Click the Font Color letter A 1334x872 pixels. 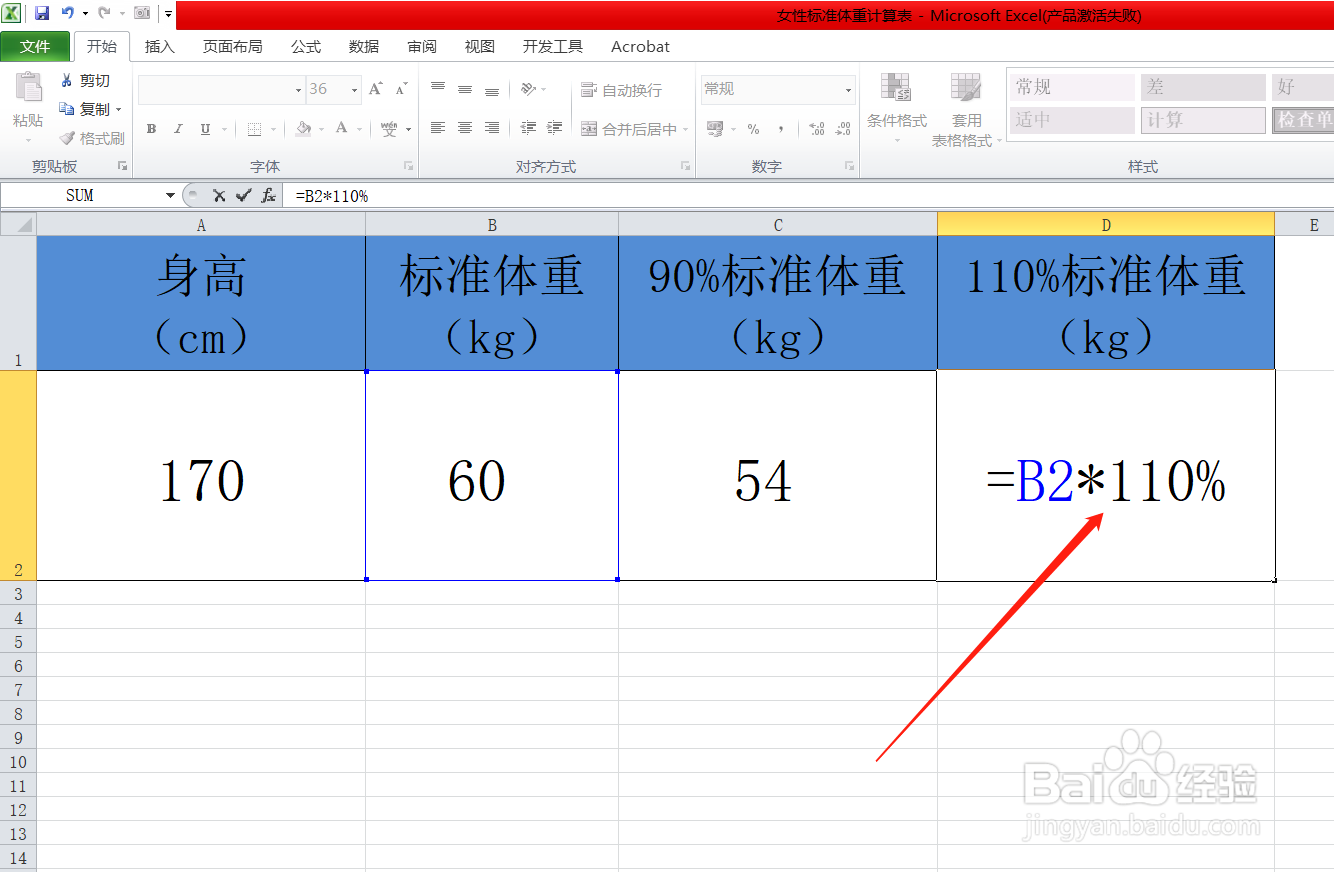[342, 128]
